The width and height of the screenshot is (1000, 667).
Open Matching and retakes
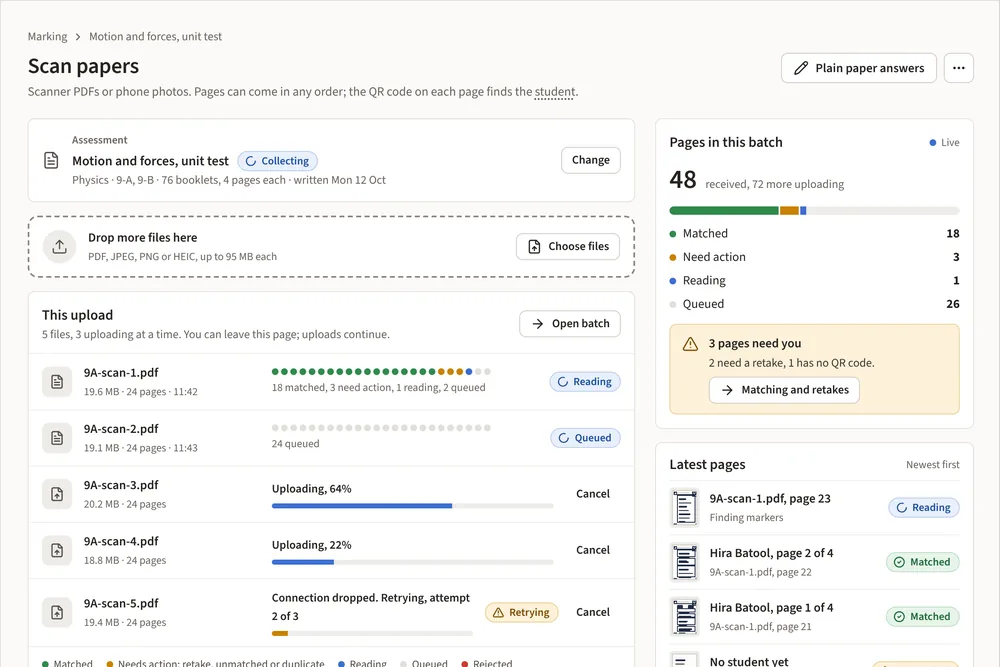(x=784, y=390)
